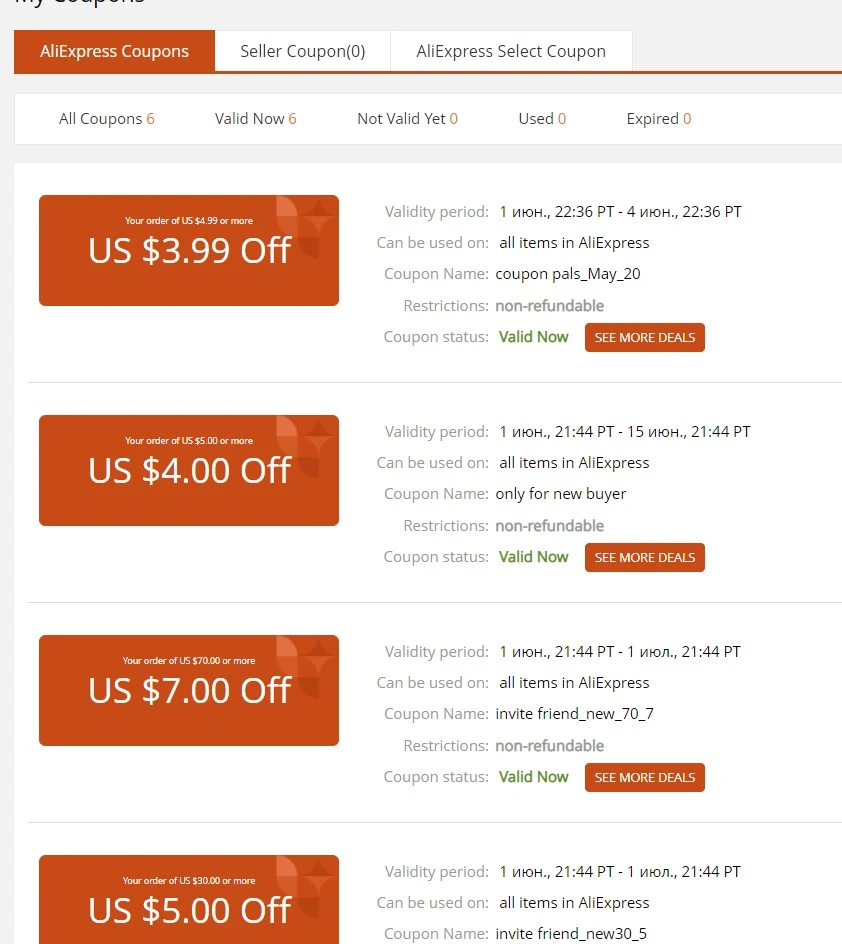The height and width of the screenshot is (944, 842).
Task: Show All Coupons 6 filter
Action: tap(107, 119)
